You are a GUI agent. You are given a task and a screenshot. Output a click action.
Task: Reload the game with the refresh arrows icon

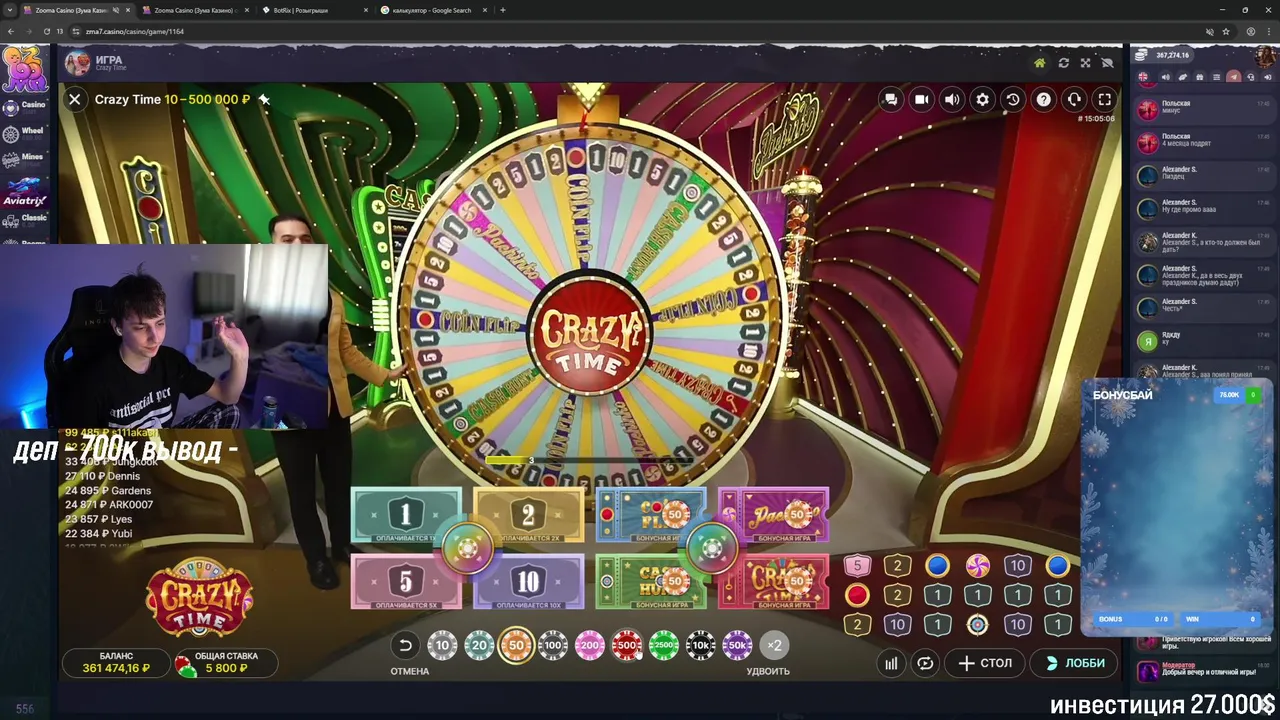1063,63
